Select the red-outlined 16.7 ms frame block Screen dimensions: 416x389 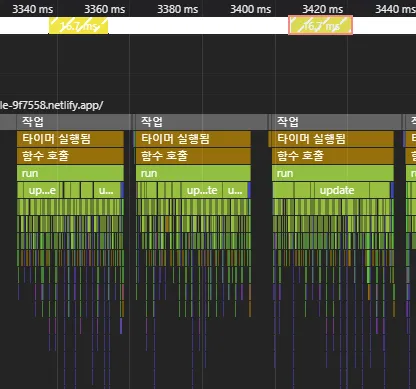[320, 25]
